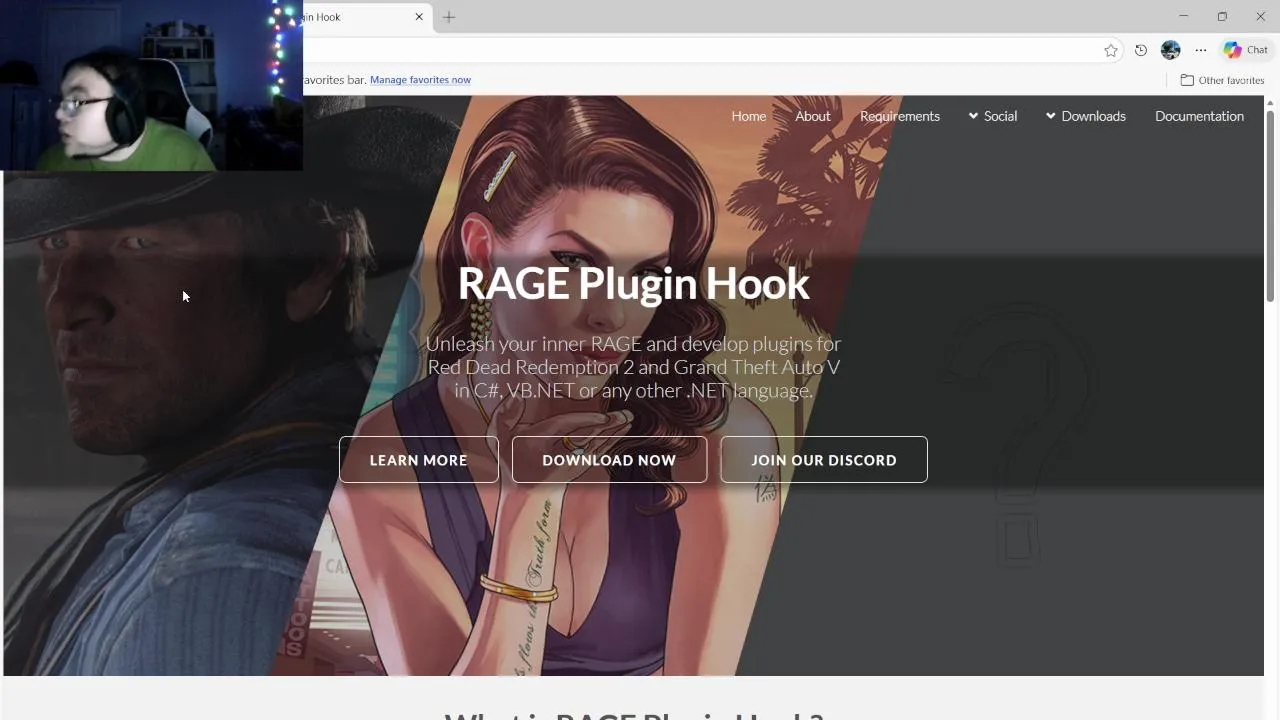Open the browser history icon
Viewport: 1280px width, 720px height.
(1141, 50)
